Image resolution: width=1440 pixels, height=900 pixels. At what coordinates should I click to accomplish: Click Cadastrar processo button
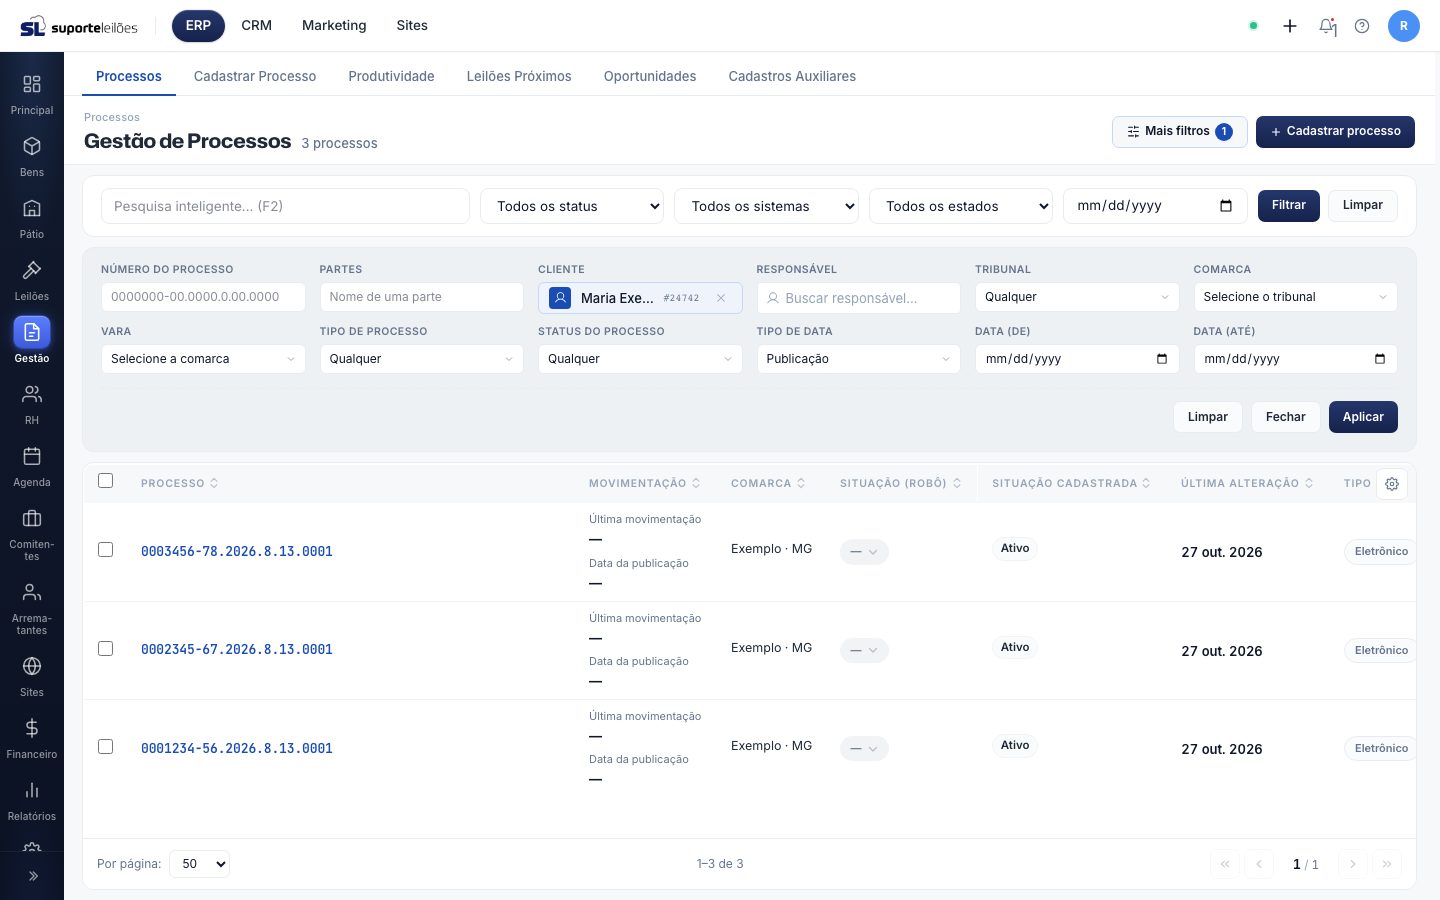point(1335,132)
